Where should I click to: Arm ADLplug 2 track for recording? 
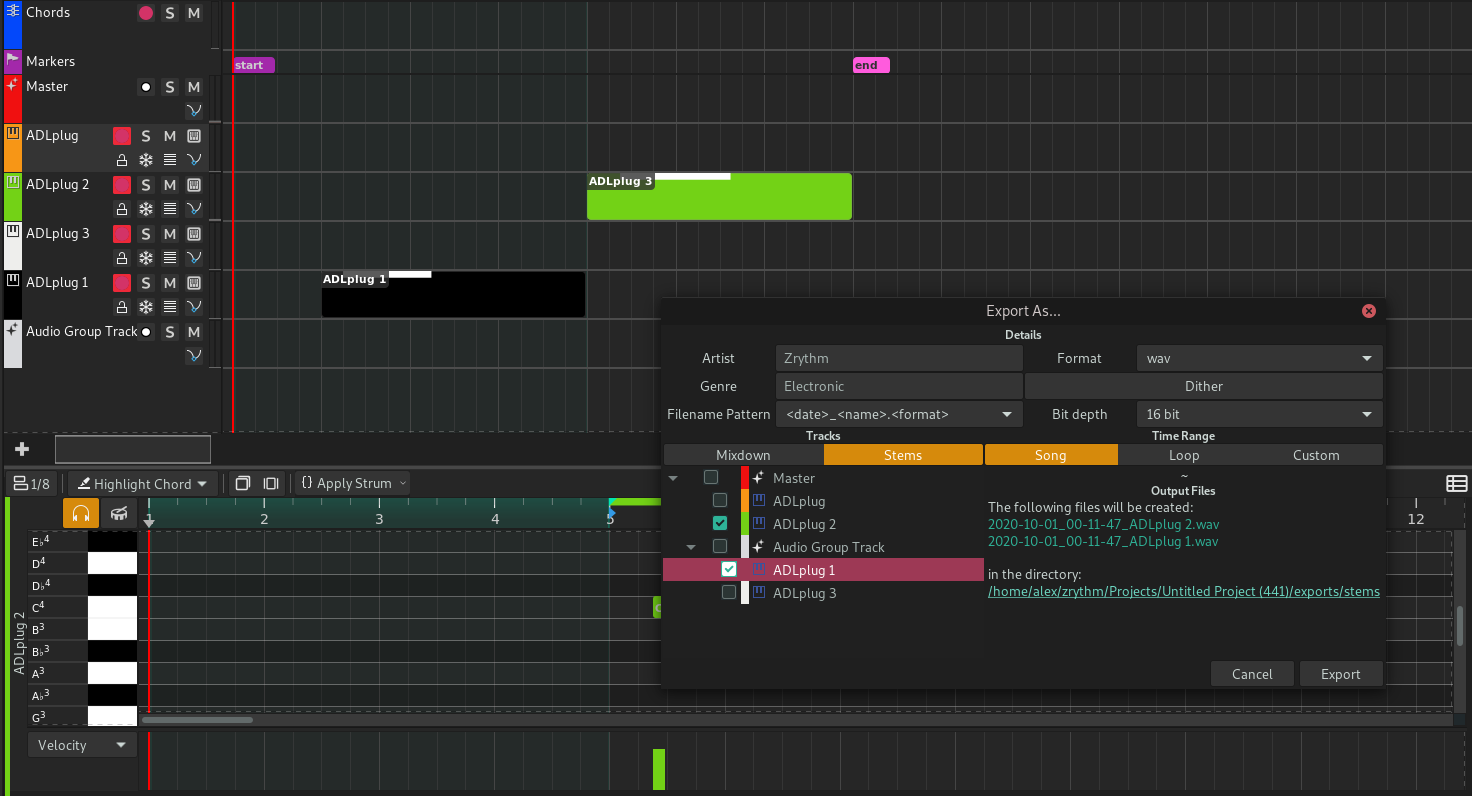[x=122, y=185]
